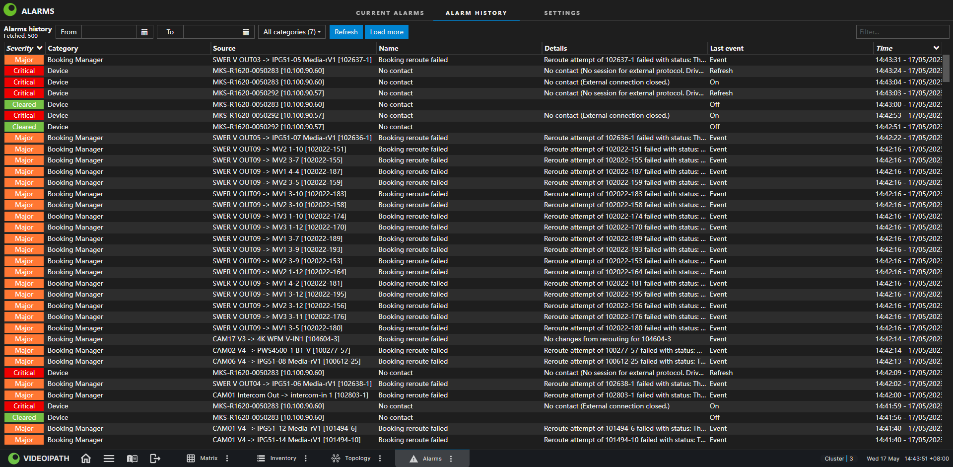Open the manual book icon
Image resolution: width=953 pixels, height=467 pixels.
click(132, 458)
